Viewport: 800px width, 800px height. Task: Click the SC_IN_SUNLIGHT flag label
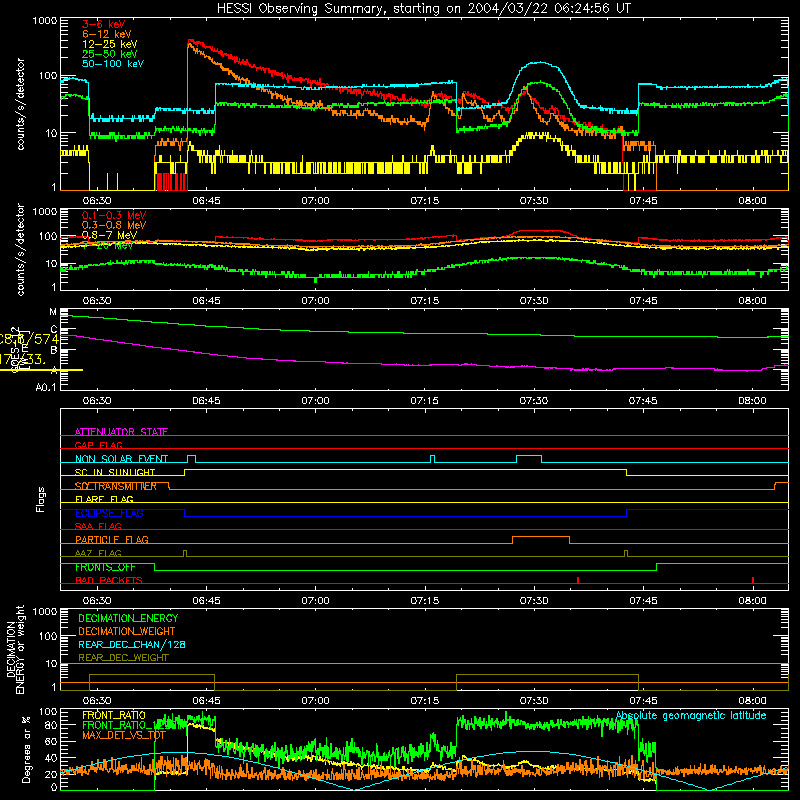[115, 472]
